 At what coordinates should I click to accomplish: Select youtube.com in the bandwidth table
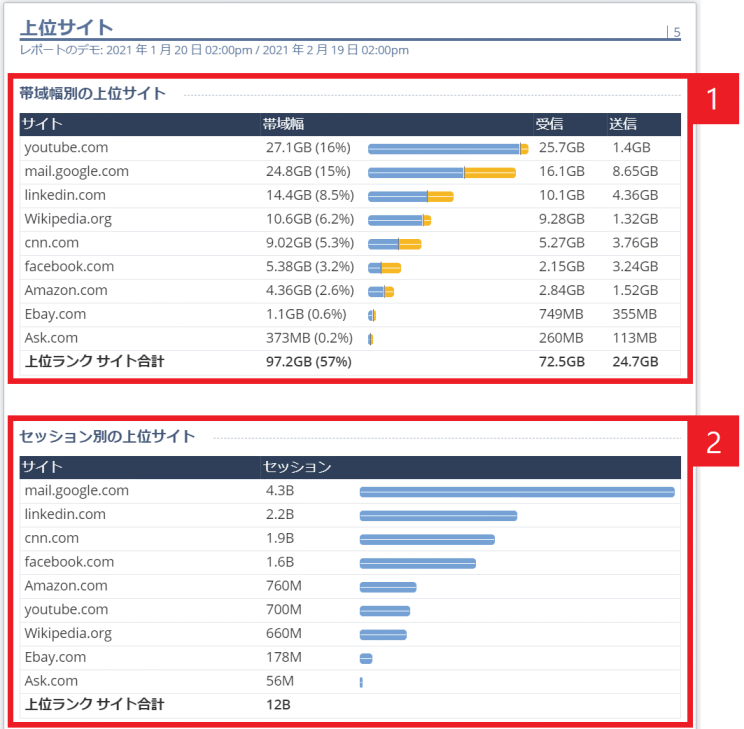66,148
